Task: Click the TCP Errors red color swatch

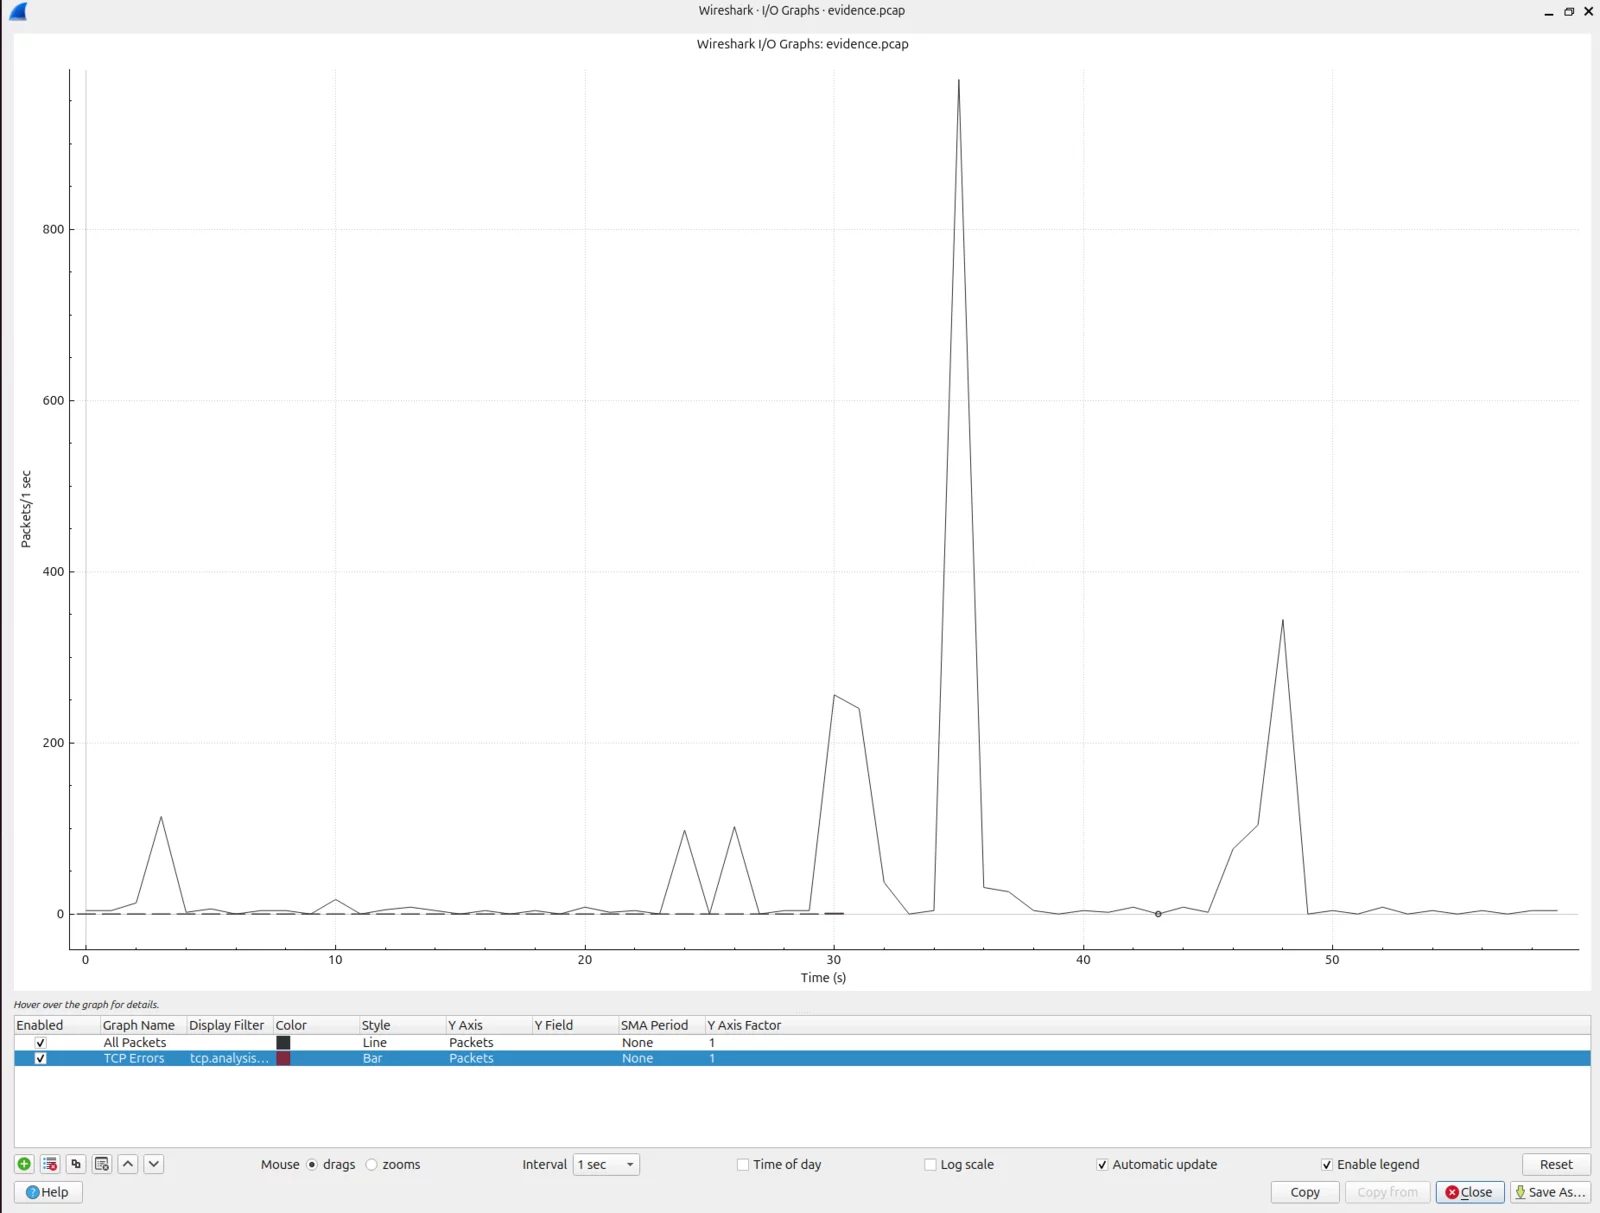Action: (x=283, y=1058)
